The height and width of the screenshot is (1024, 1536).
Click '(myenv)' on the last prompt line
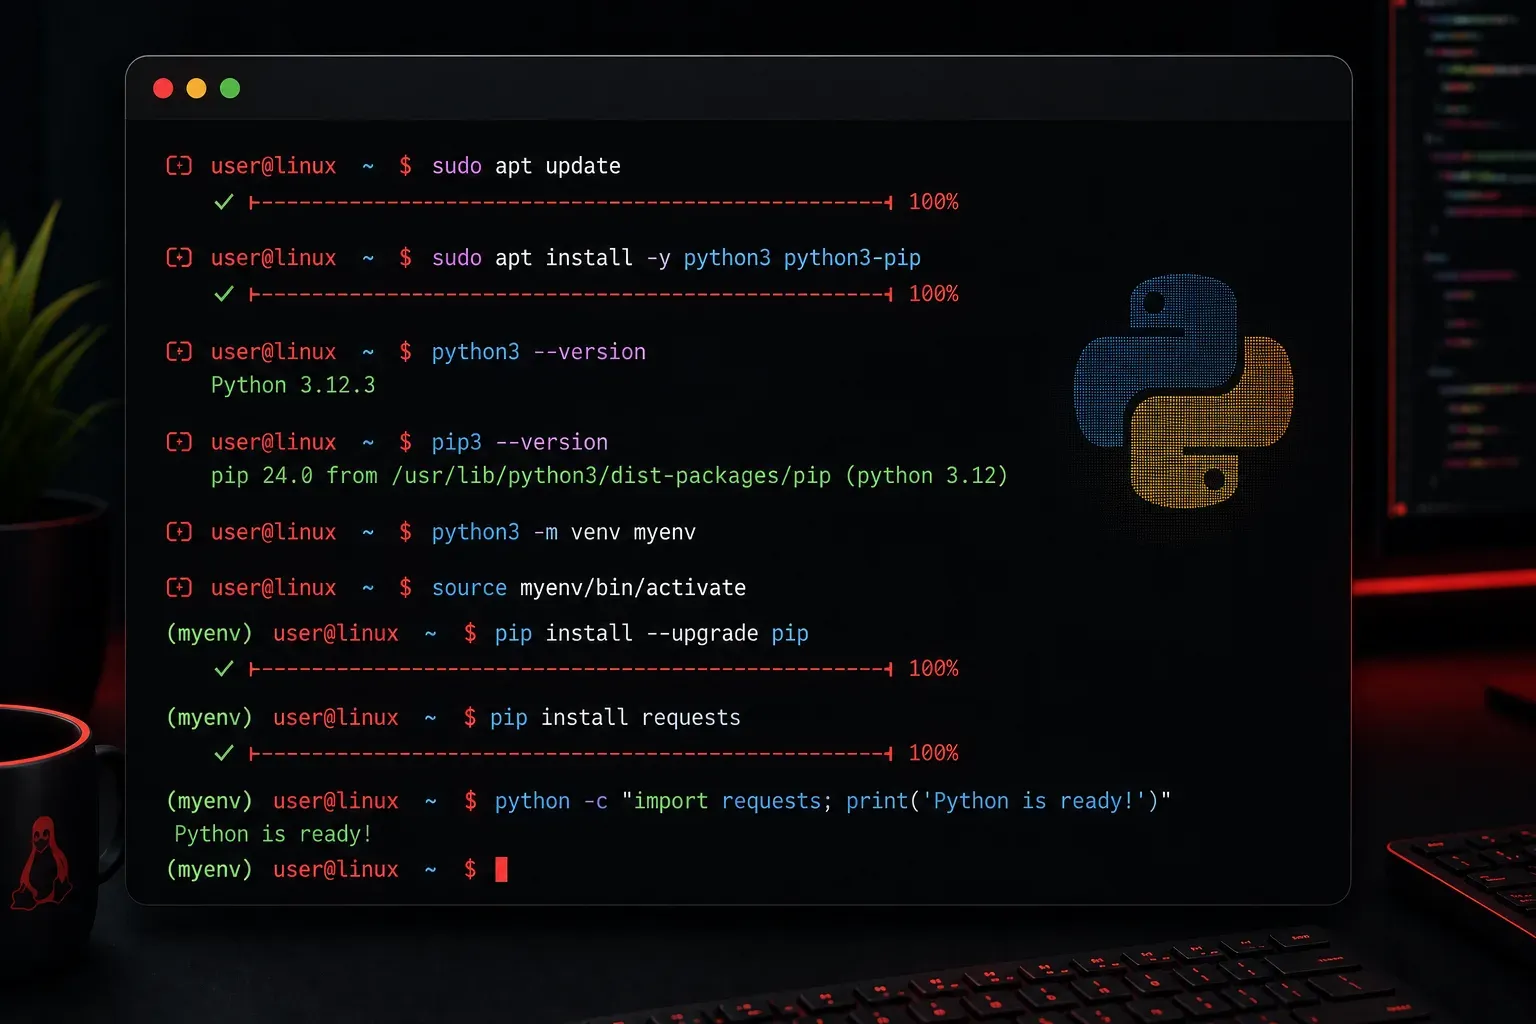point(209,870)
